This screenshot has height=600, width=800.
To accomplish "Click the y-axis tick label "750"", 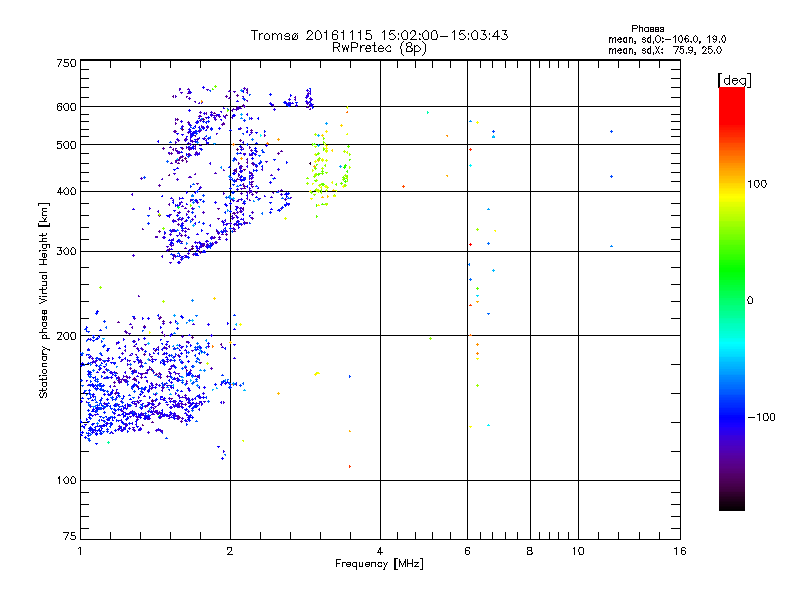I will pyautogui.click(x=66, y=63).
